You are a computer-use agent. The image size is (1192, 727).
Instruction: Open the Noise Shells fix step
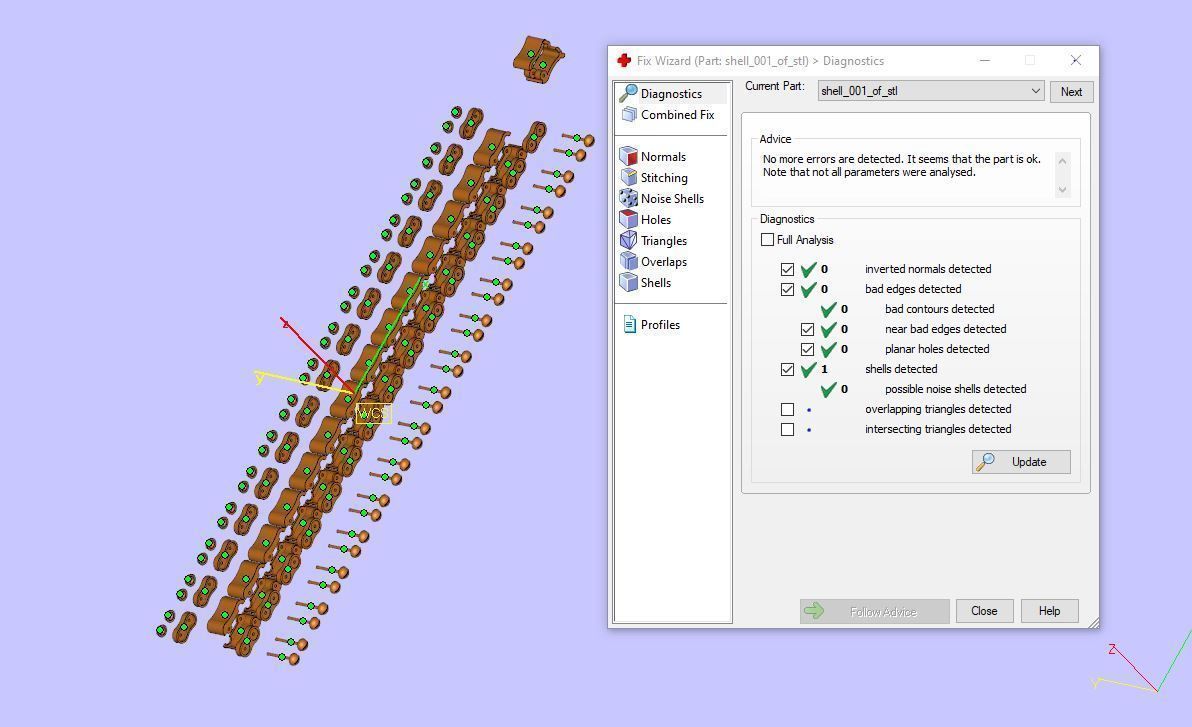click(x=672, y=198)
